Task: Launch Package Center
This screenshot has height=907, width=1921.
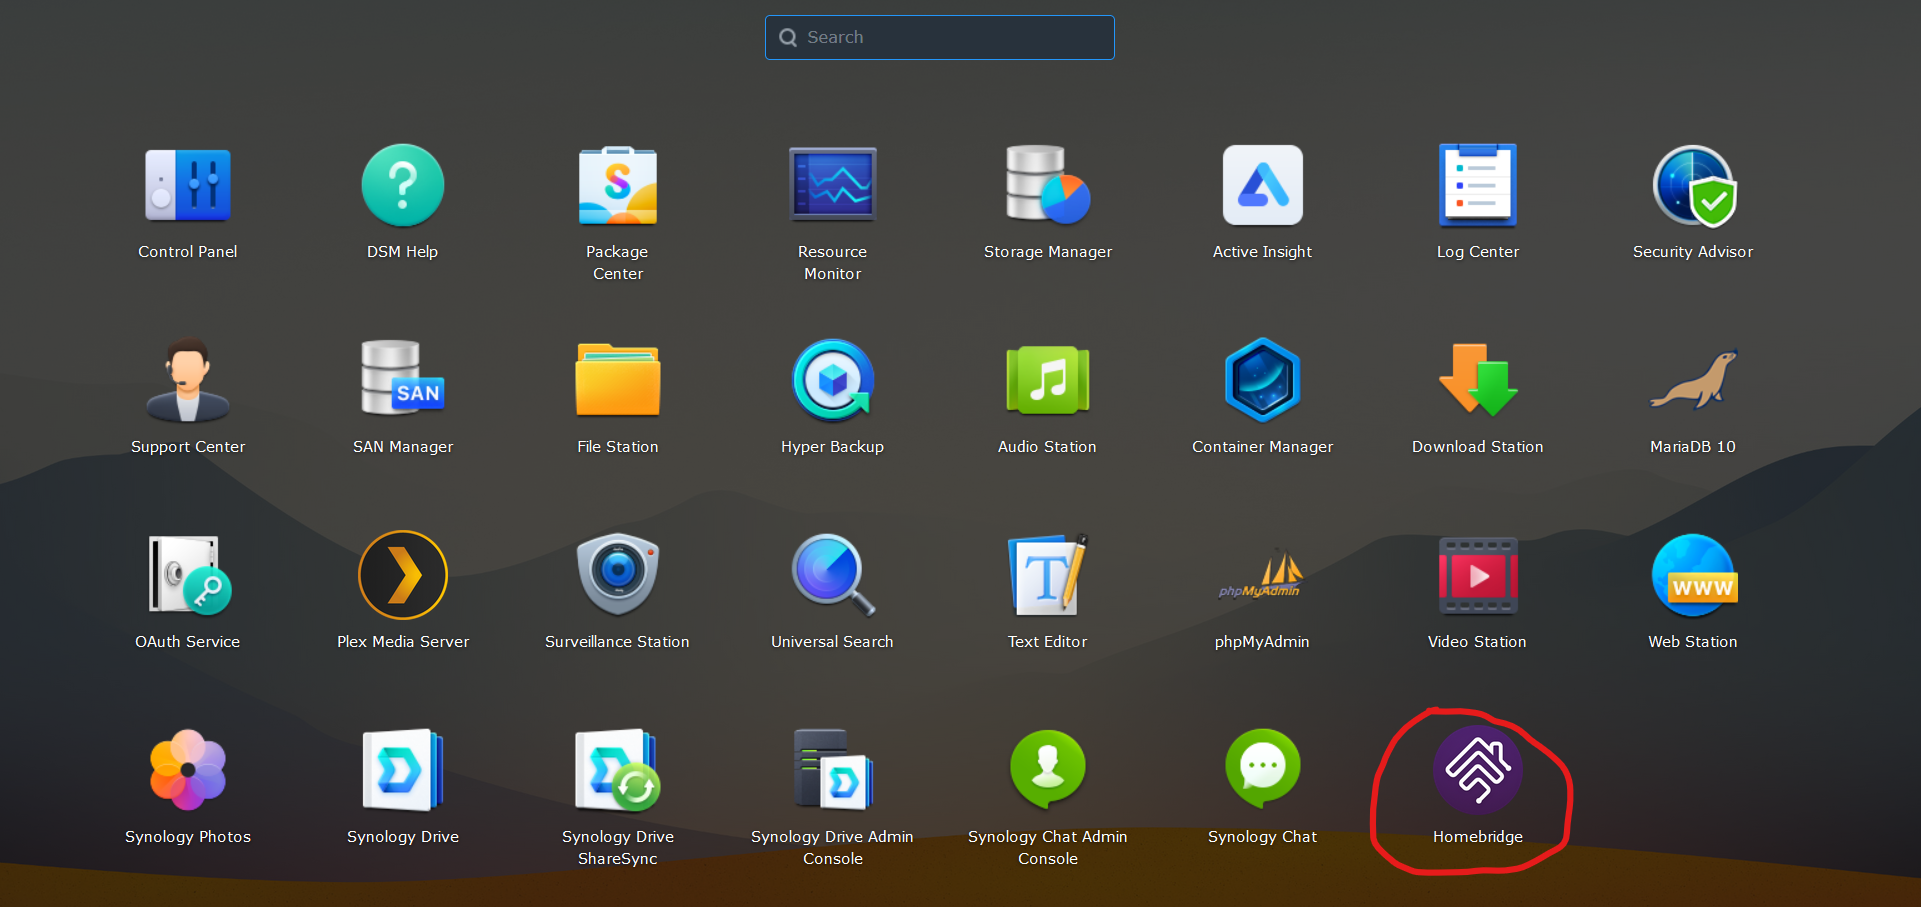Action: [617, 186]
